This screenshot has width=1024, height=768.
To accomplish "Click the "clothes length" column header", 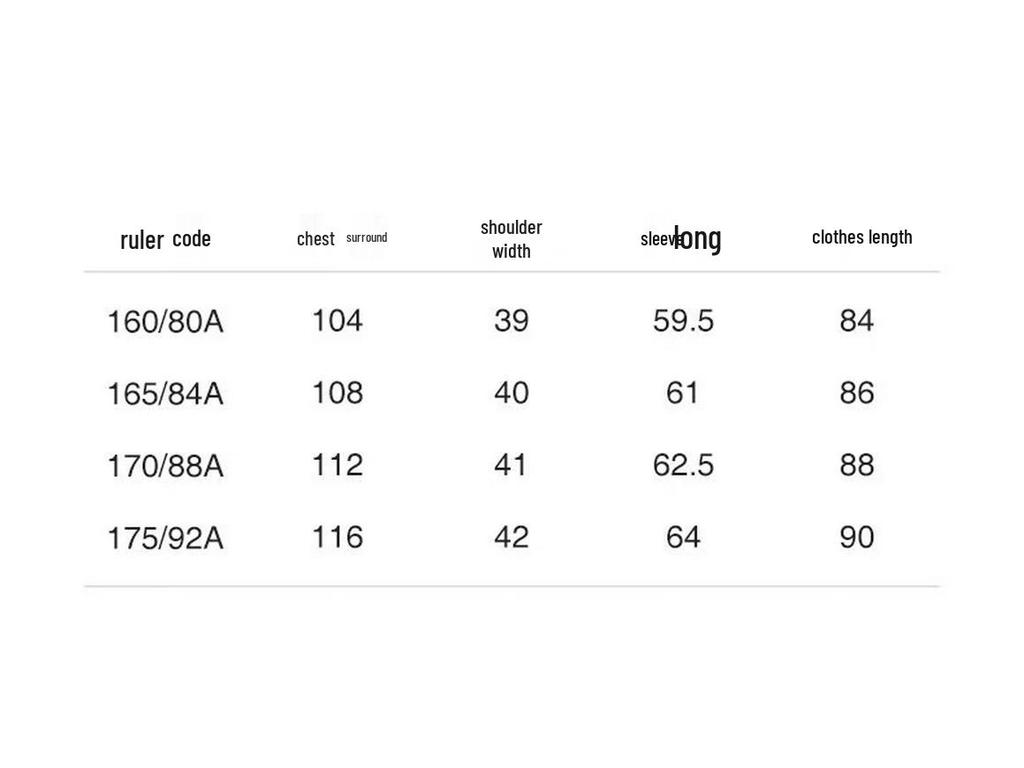I will click(862, 237).
